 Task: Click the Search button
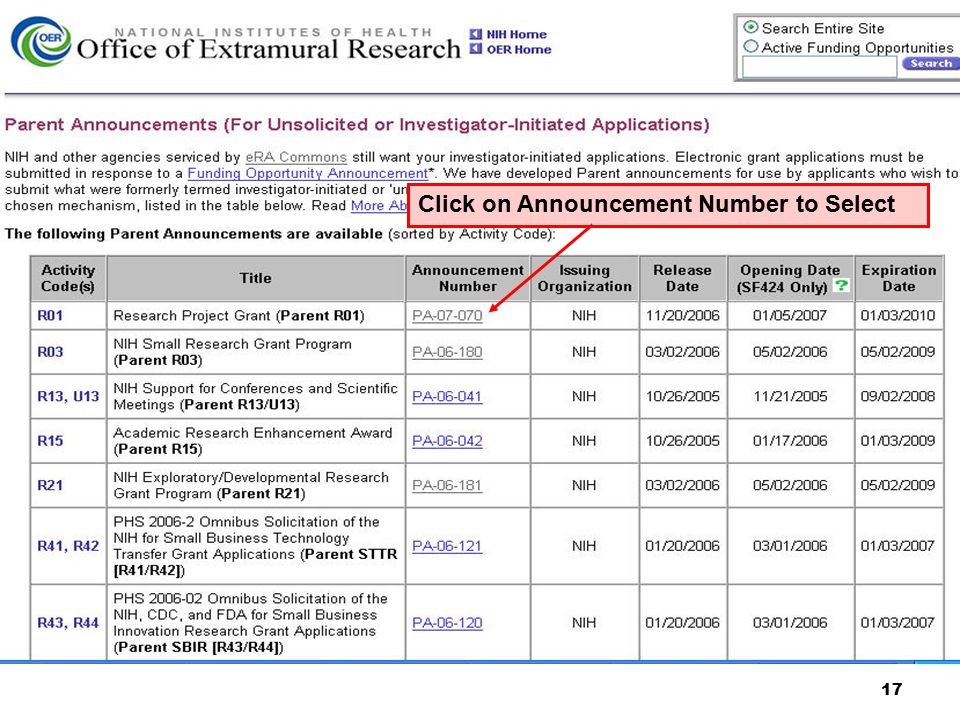tap(931, 64)
